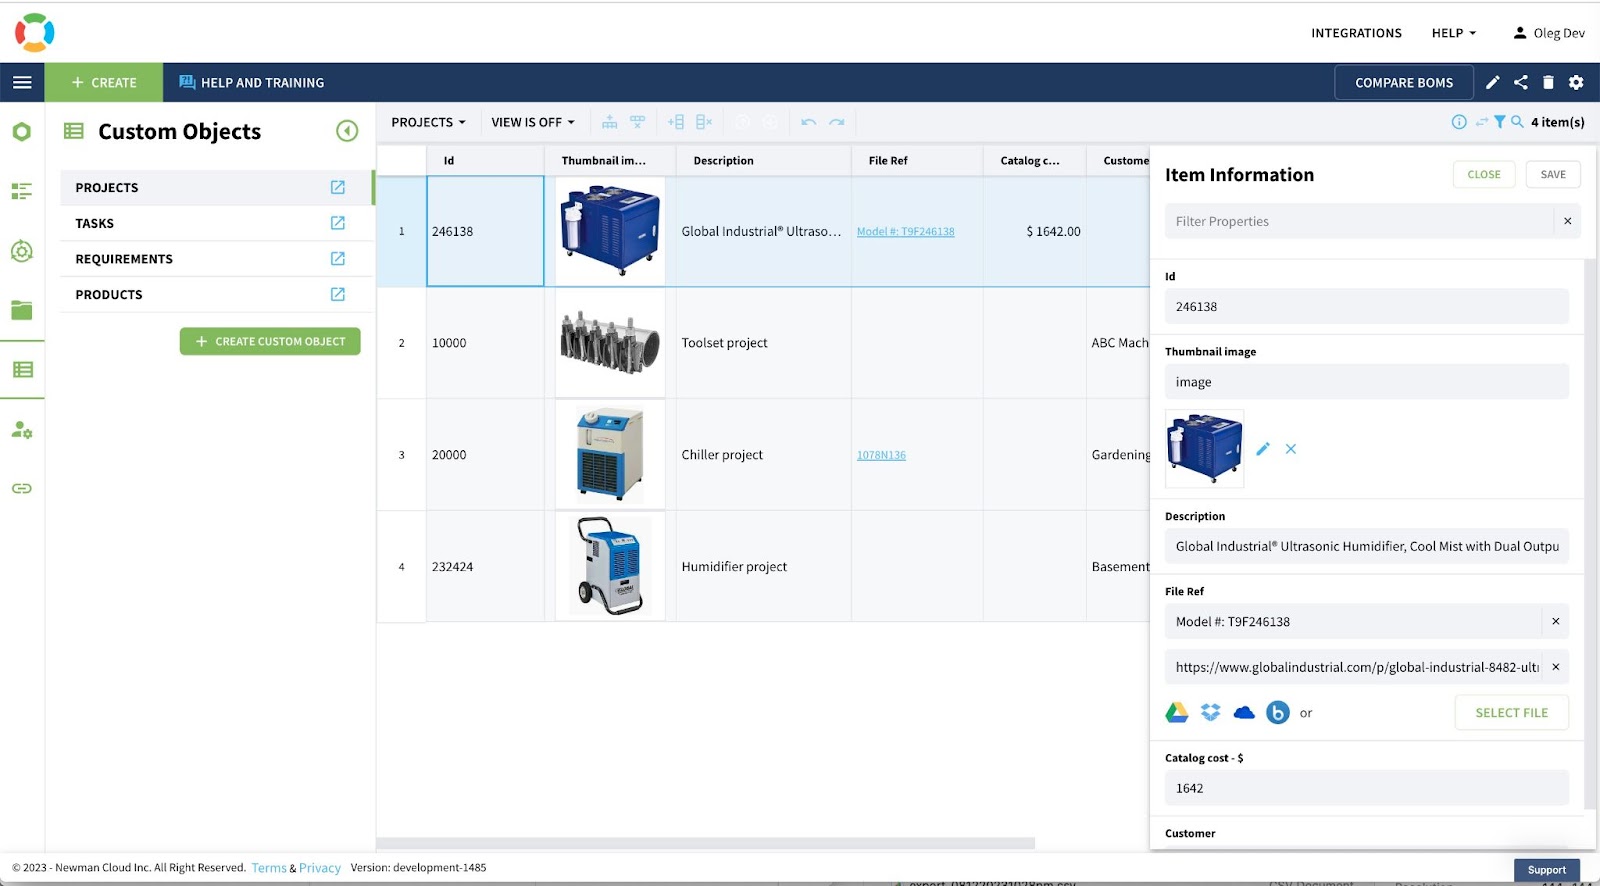
Task: Open the Oleg Dev user menu
Action: tap(1549, 33)
